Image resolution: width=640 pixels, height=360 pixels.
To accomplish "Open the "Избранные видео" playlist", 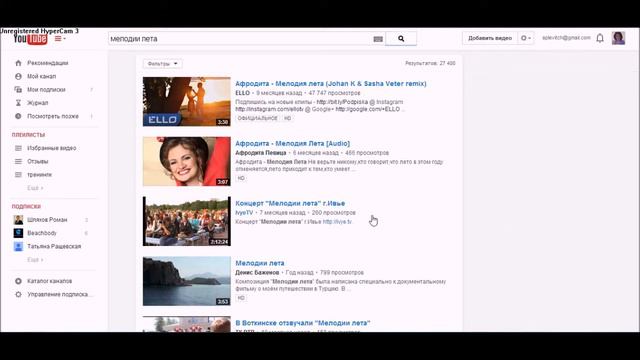I will point(51,148).
